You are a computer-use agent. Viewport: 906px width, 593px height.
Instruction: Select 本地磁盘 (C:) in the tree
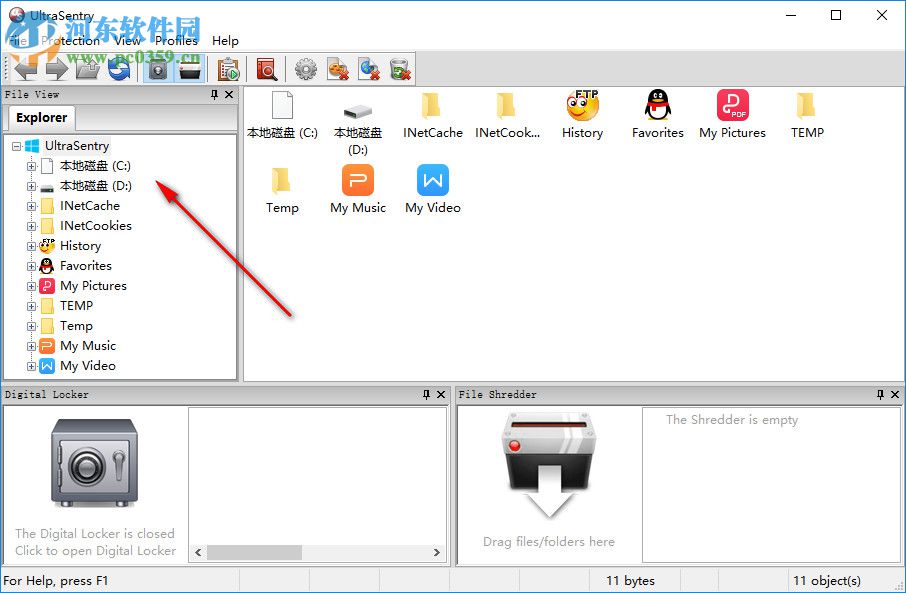coord(95,166)
